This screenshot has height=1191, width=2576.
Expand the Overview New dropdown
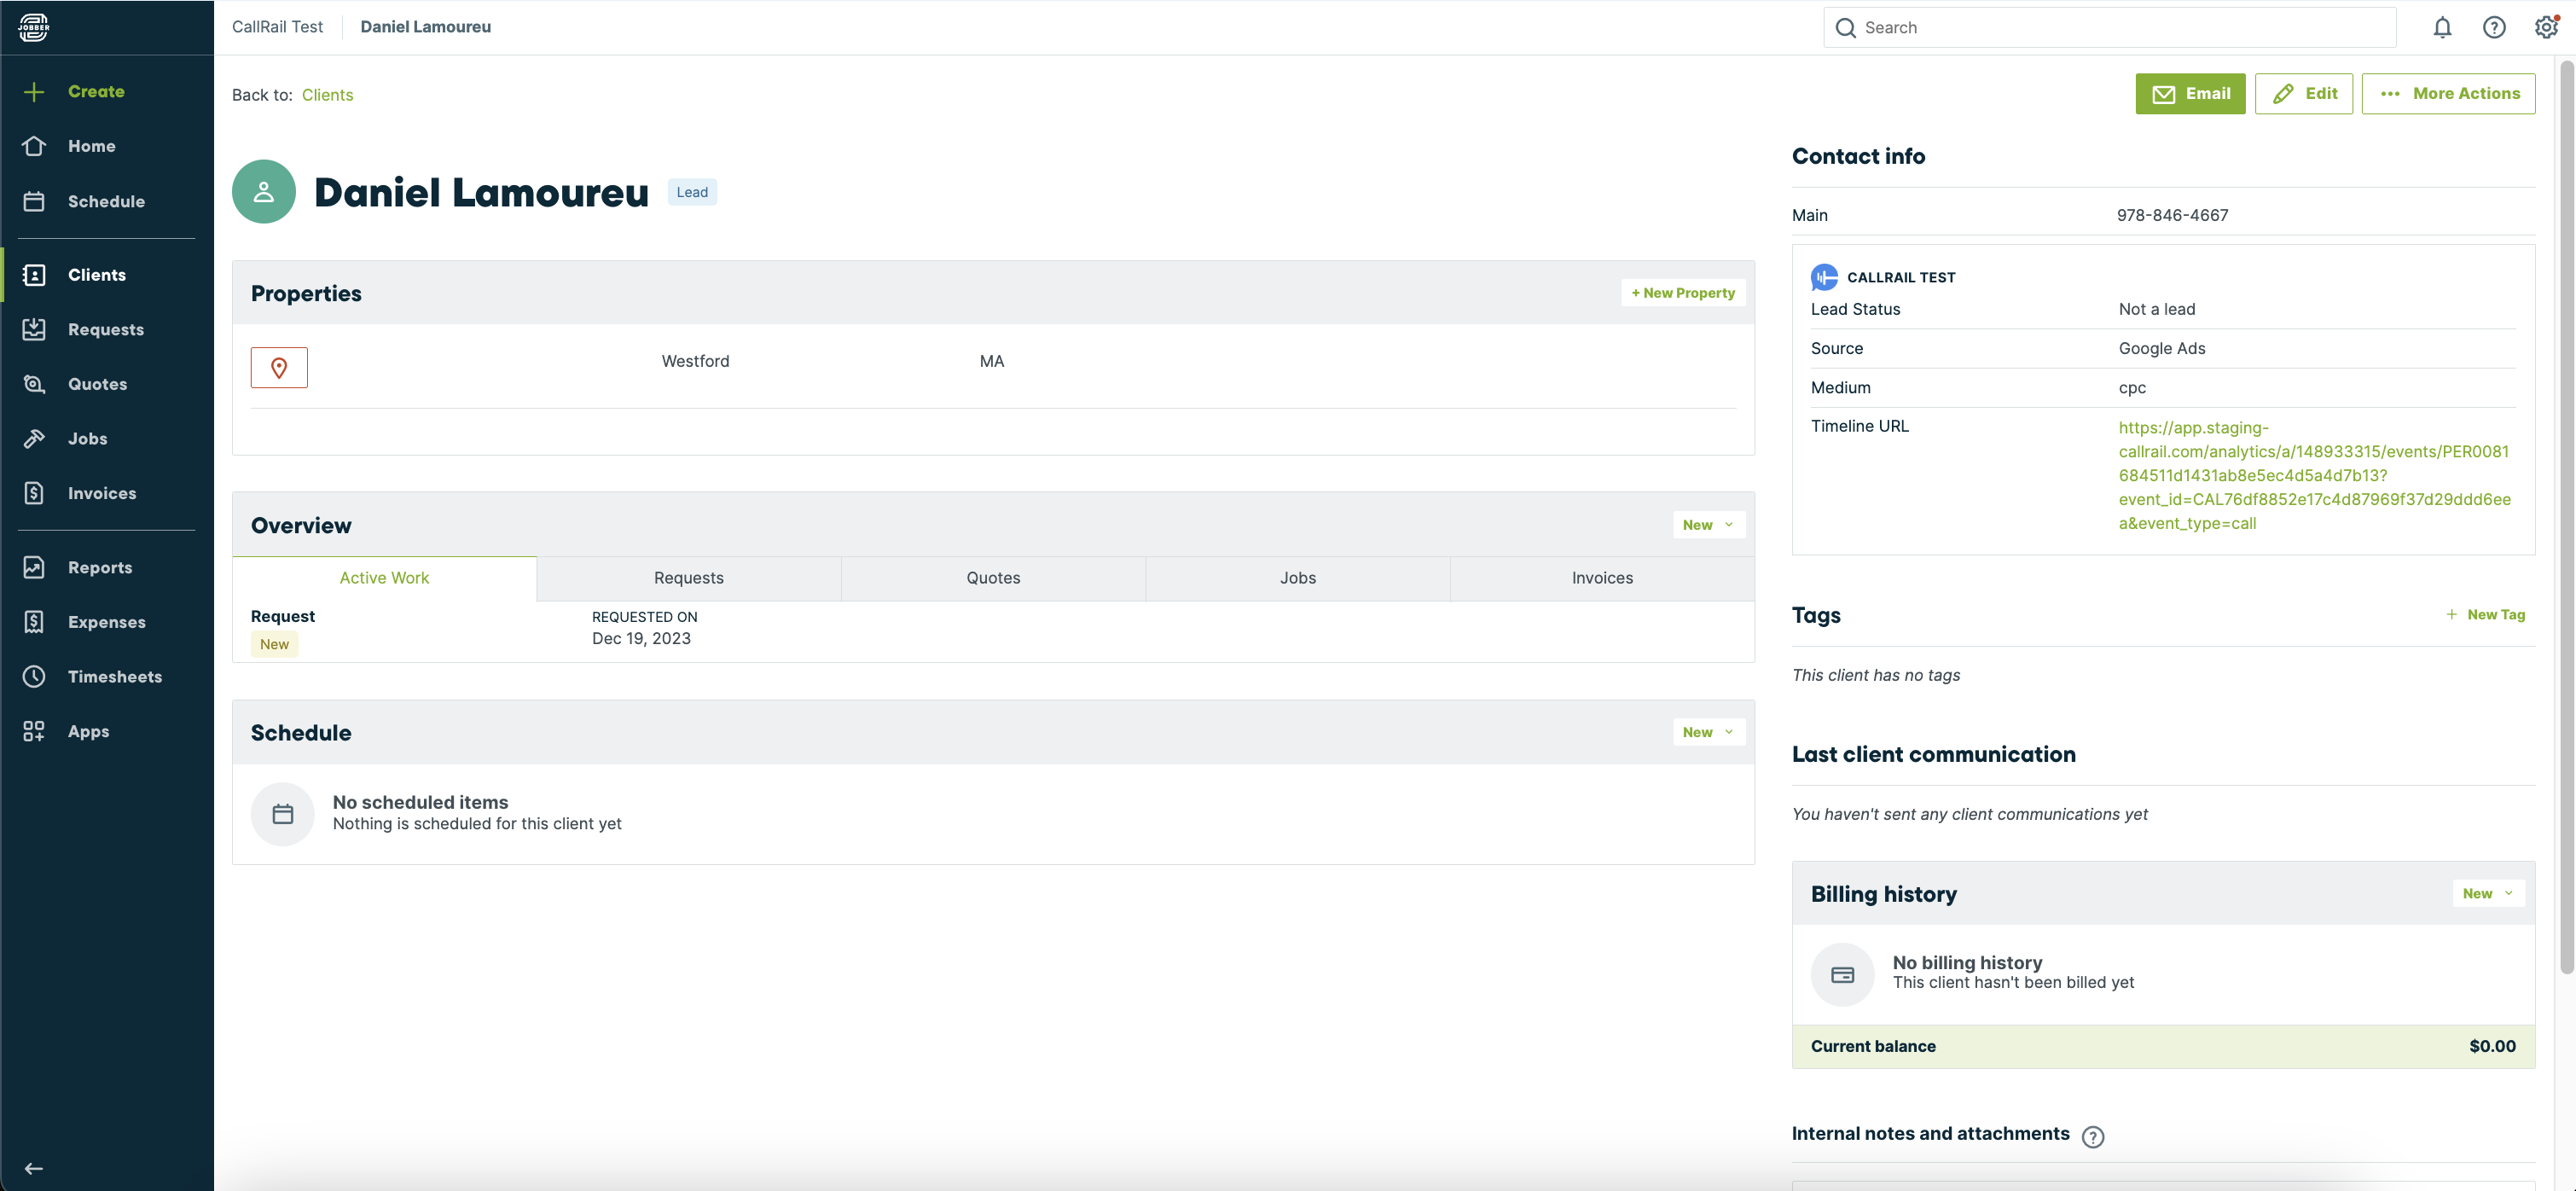(1708, 525)
